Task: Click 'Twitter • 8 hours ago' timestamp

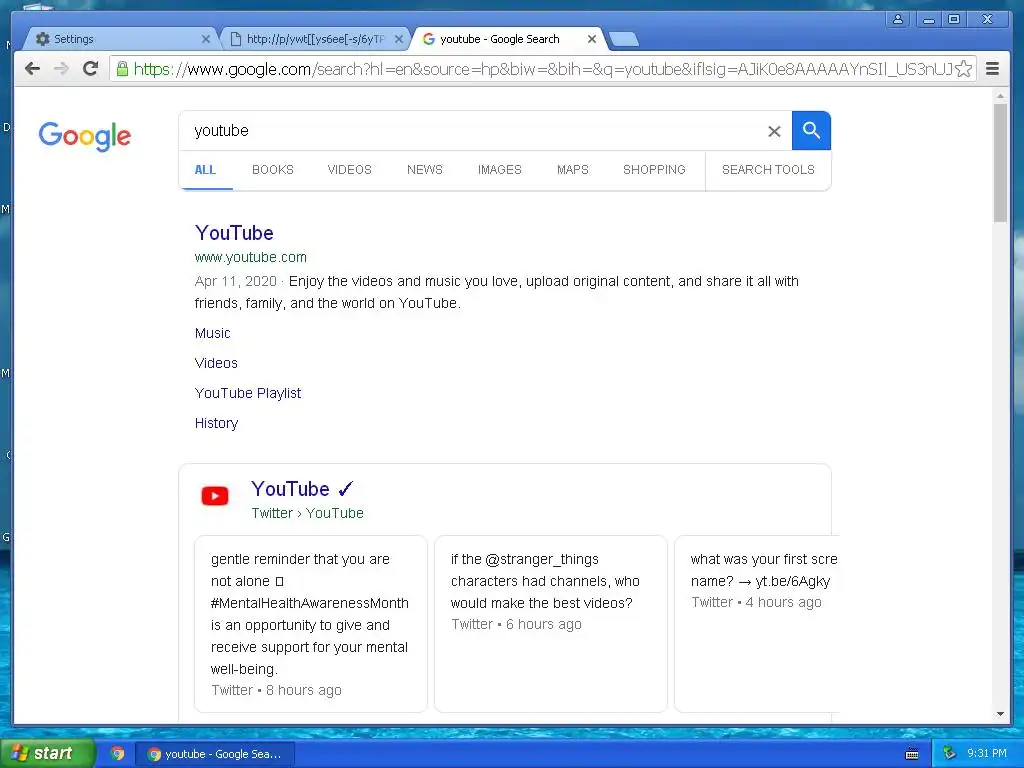Action: coord(276,690)
